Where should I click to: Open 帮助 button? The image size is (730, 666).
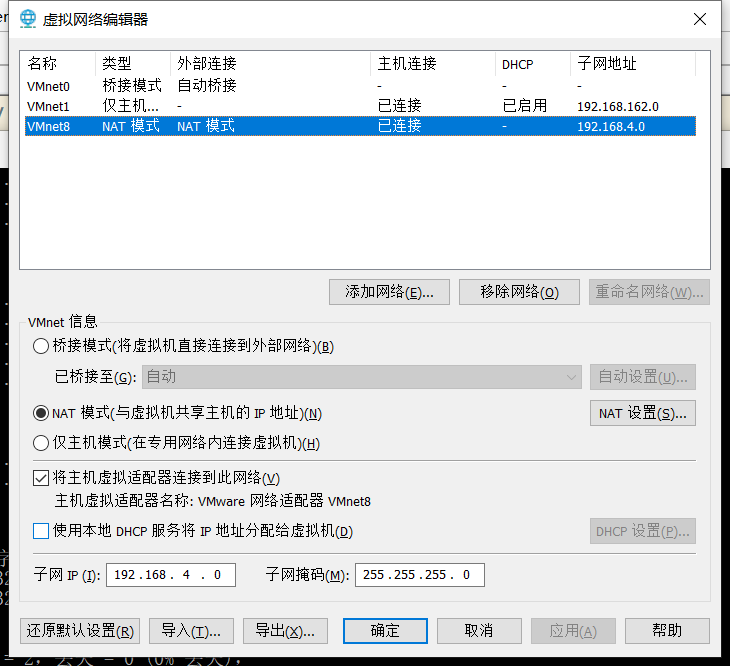coord(667,631)
